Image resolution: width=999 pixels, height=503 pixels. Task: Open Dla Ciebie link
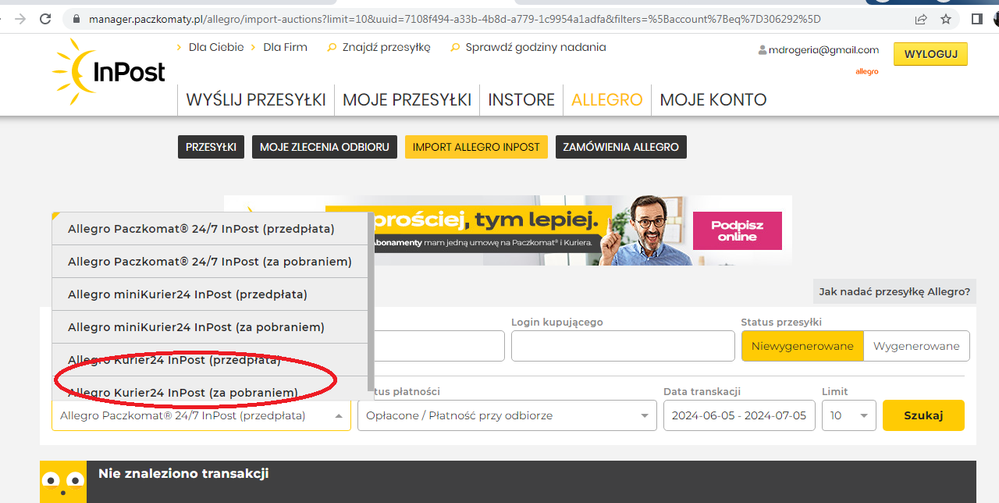pyautogui.click(x=216, y=47)
